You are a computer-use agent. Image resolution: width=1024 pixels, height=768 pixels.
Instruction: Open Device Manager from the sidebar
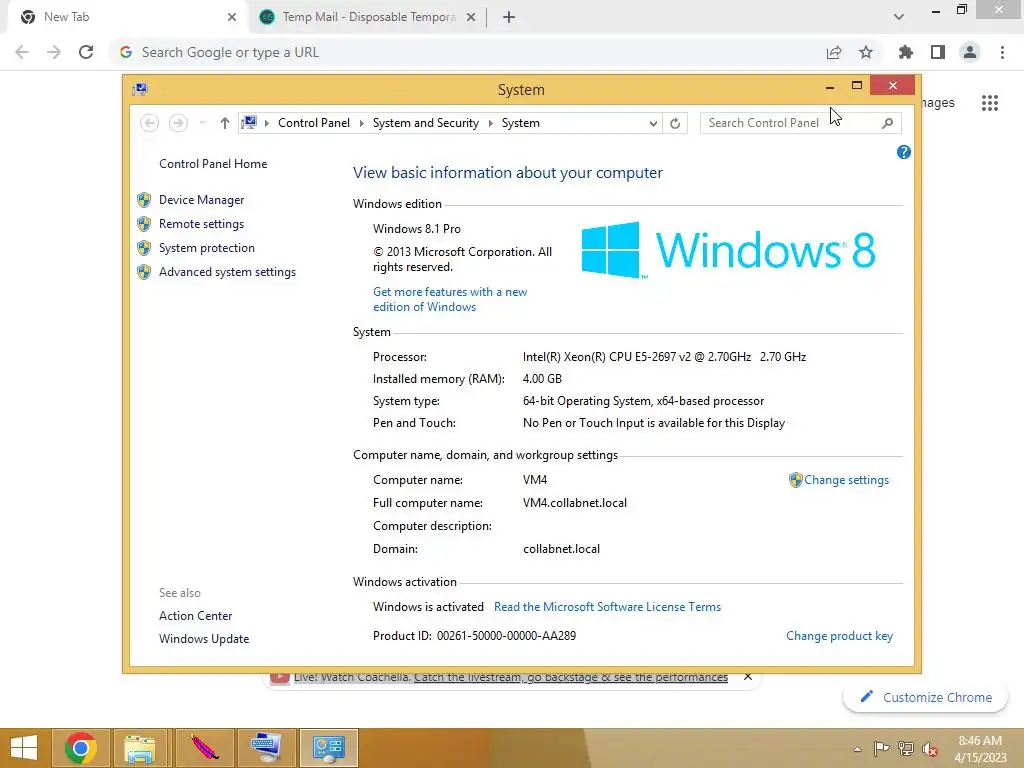(x=201, y=200)
